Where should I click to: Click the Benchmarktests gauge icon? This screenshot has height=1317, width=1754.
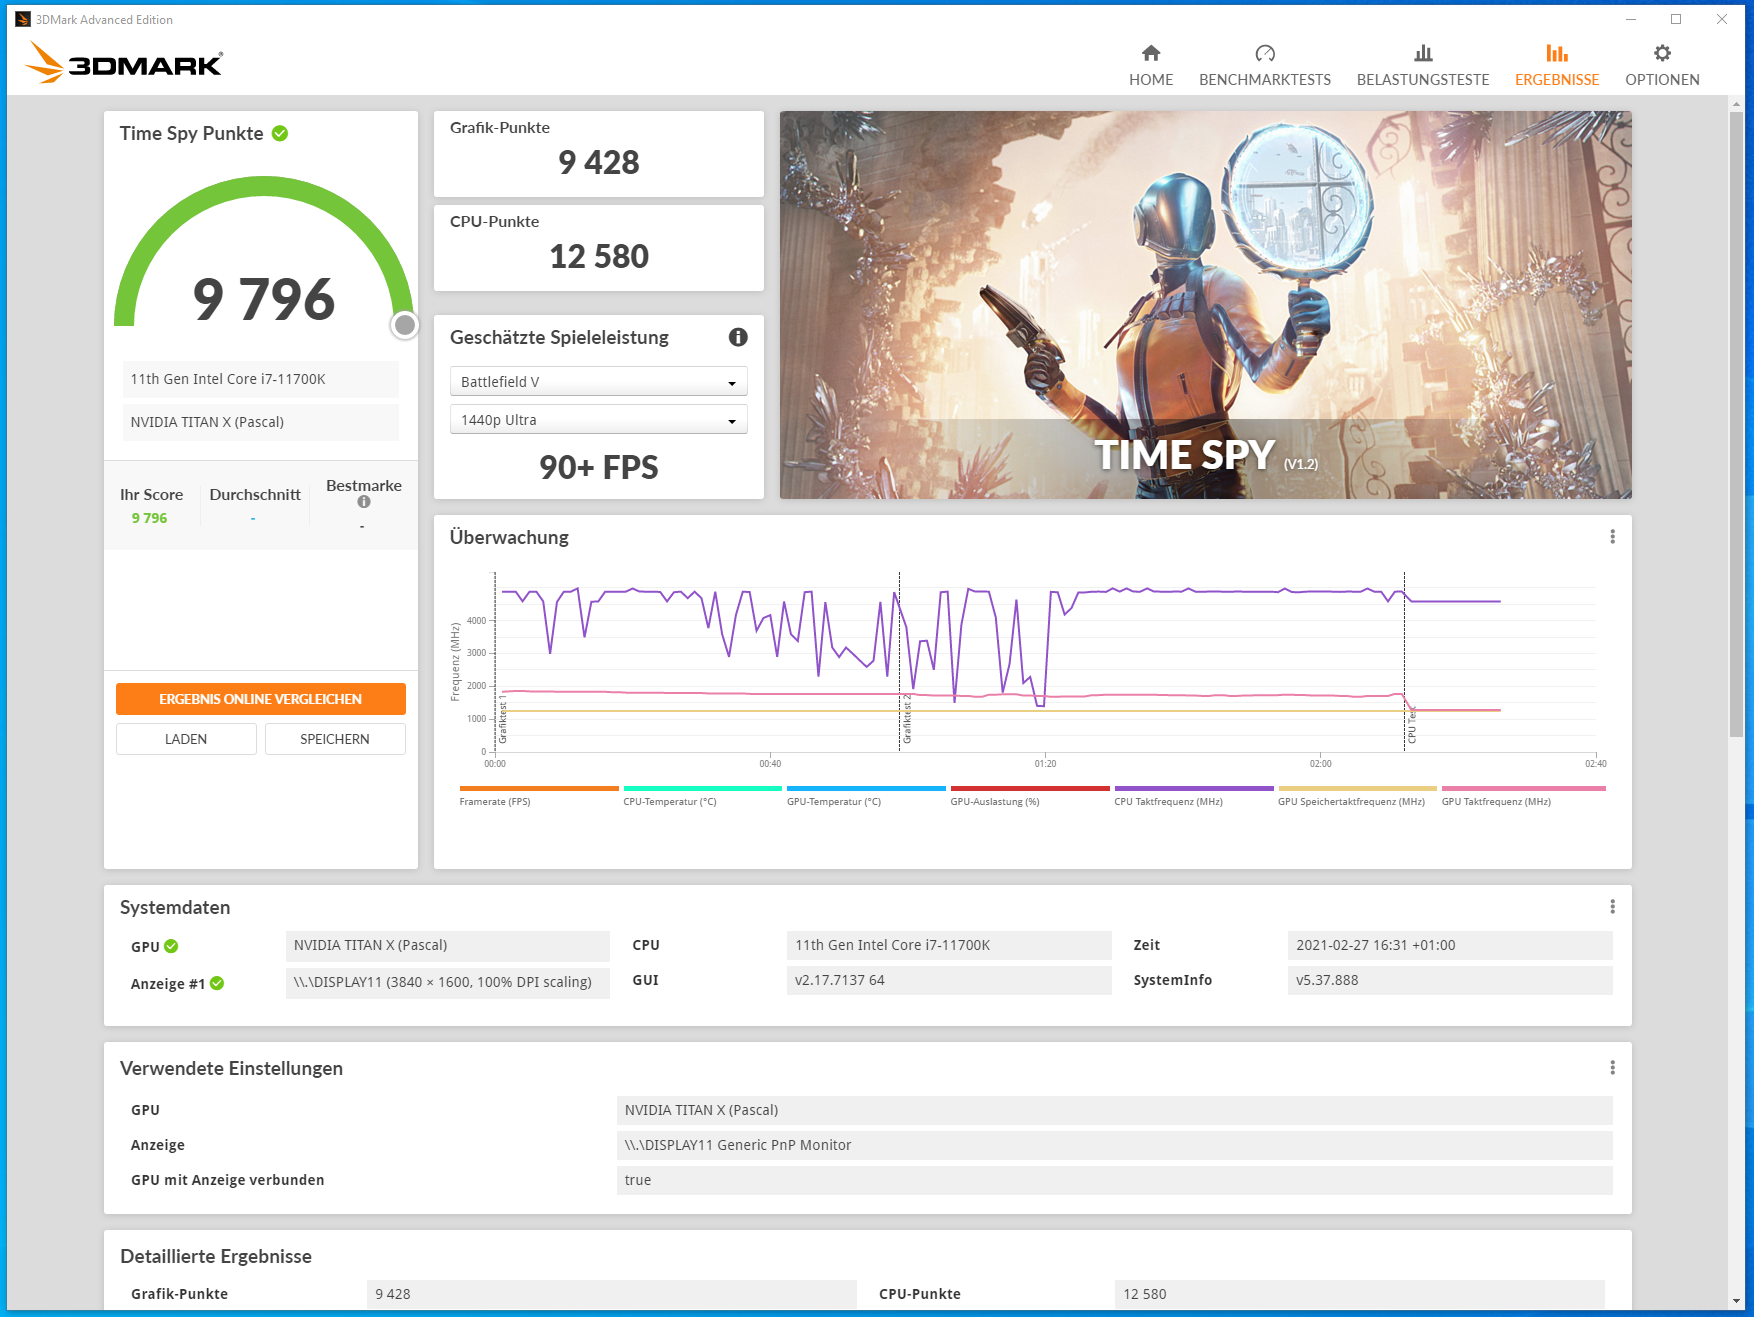(x=1265, y=53)
